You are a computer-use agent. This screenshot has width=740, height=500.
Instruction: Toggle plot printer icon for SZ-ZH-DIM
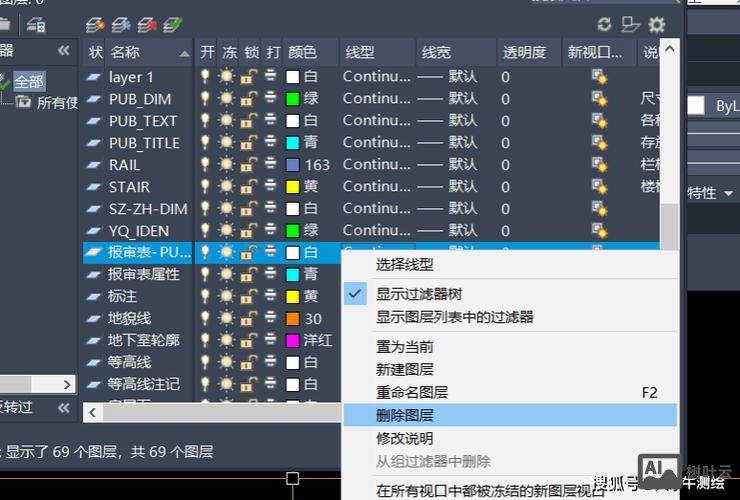270,208
